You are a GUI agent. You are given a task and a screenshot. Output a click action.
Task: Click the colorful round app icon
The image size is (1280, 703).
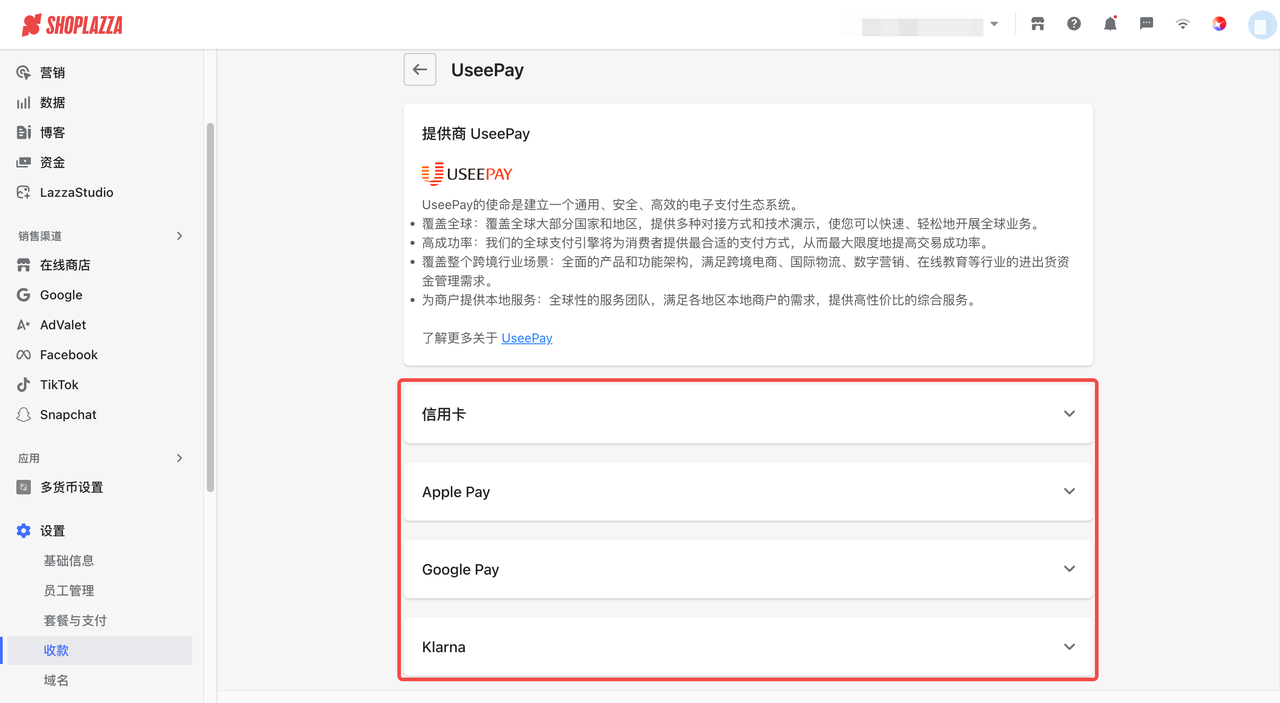tap(1219, 24)
